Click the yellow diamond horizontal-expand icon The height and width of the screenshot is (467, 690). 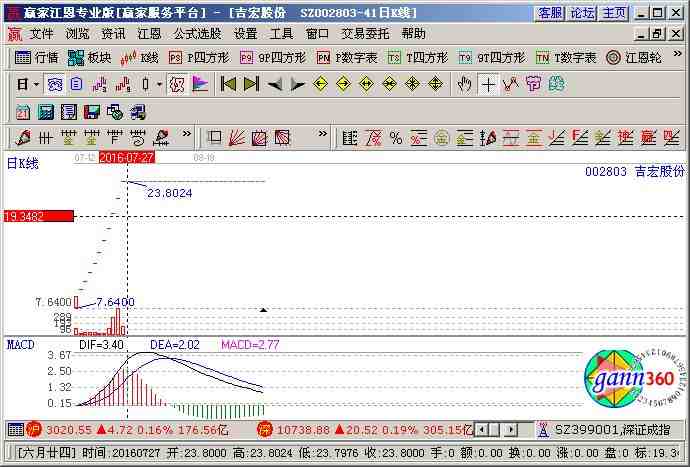coord(367,84)
